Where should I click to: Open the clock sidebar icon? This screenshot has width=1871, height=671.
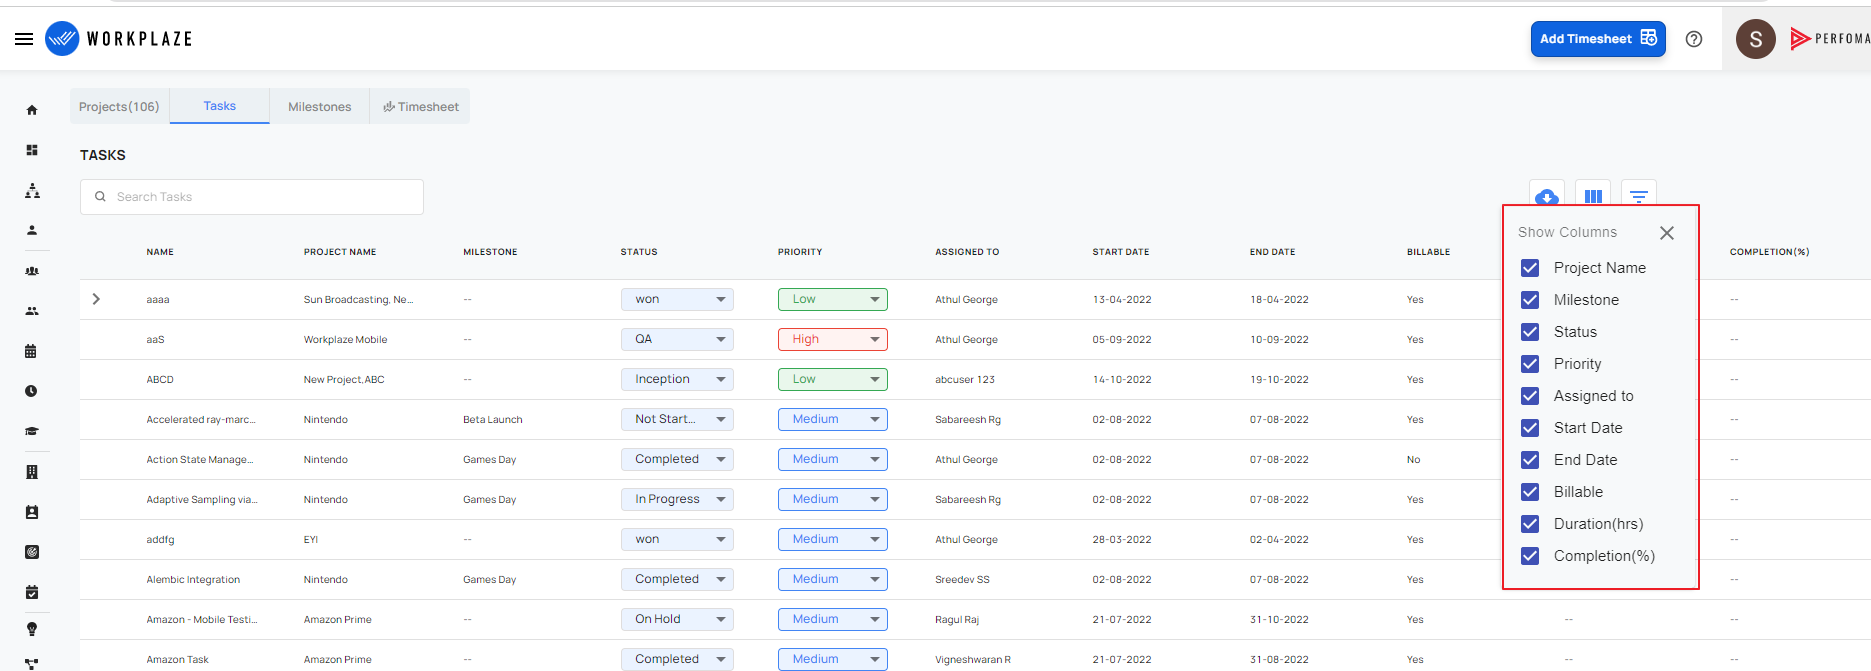coord(31,391)
